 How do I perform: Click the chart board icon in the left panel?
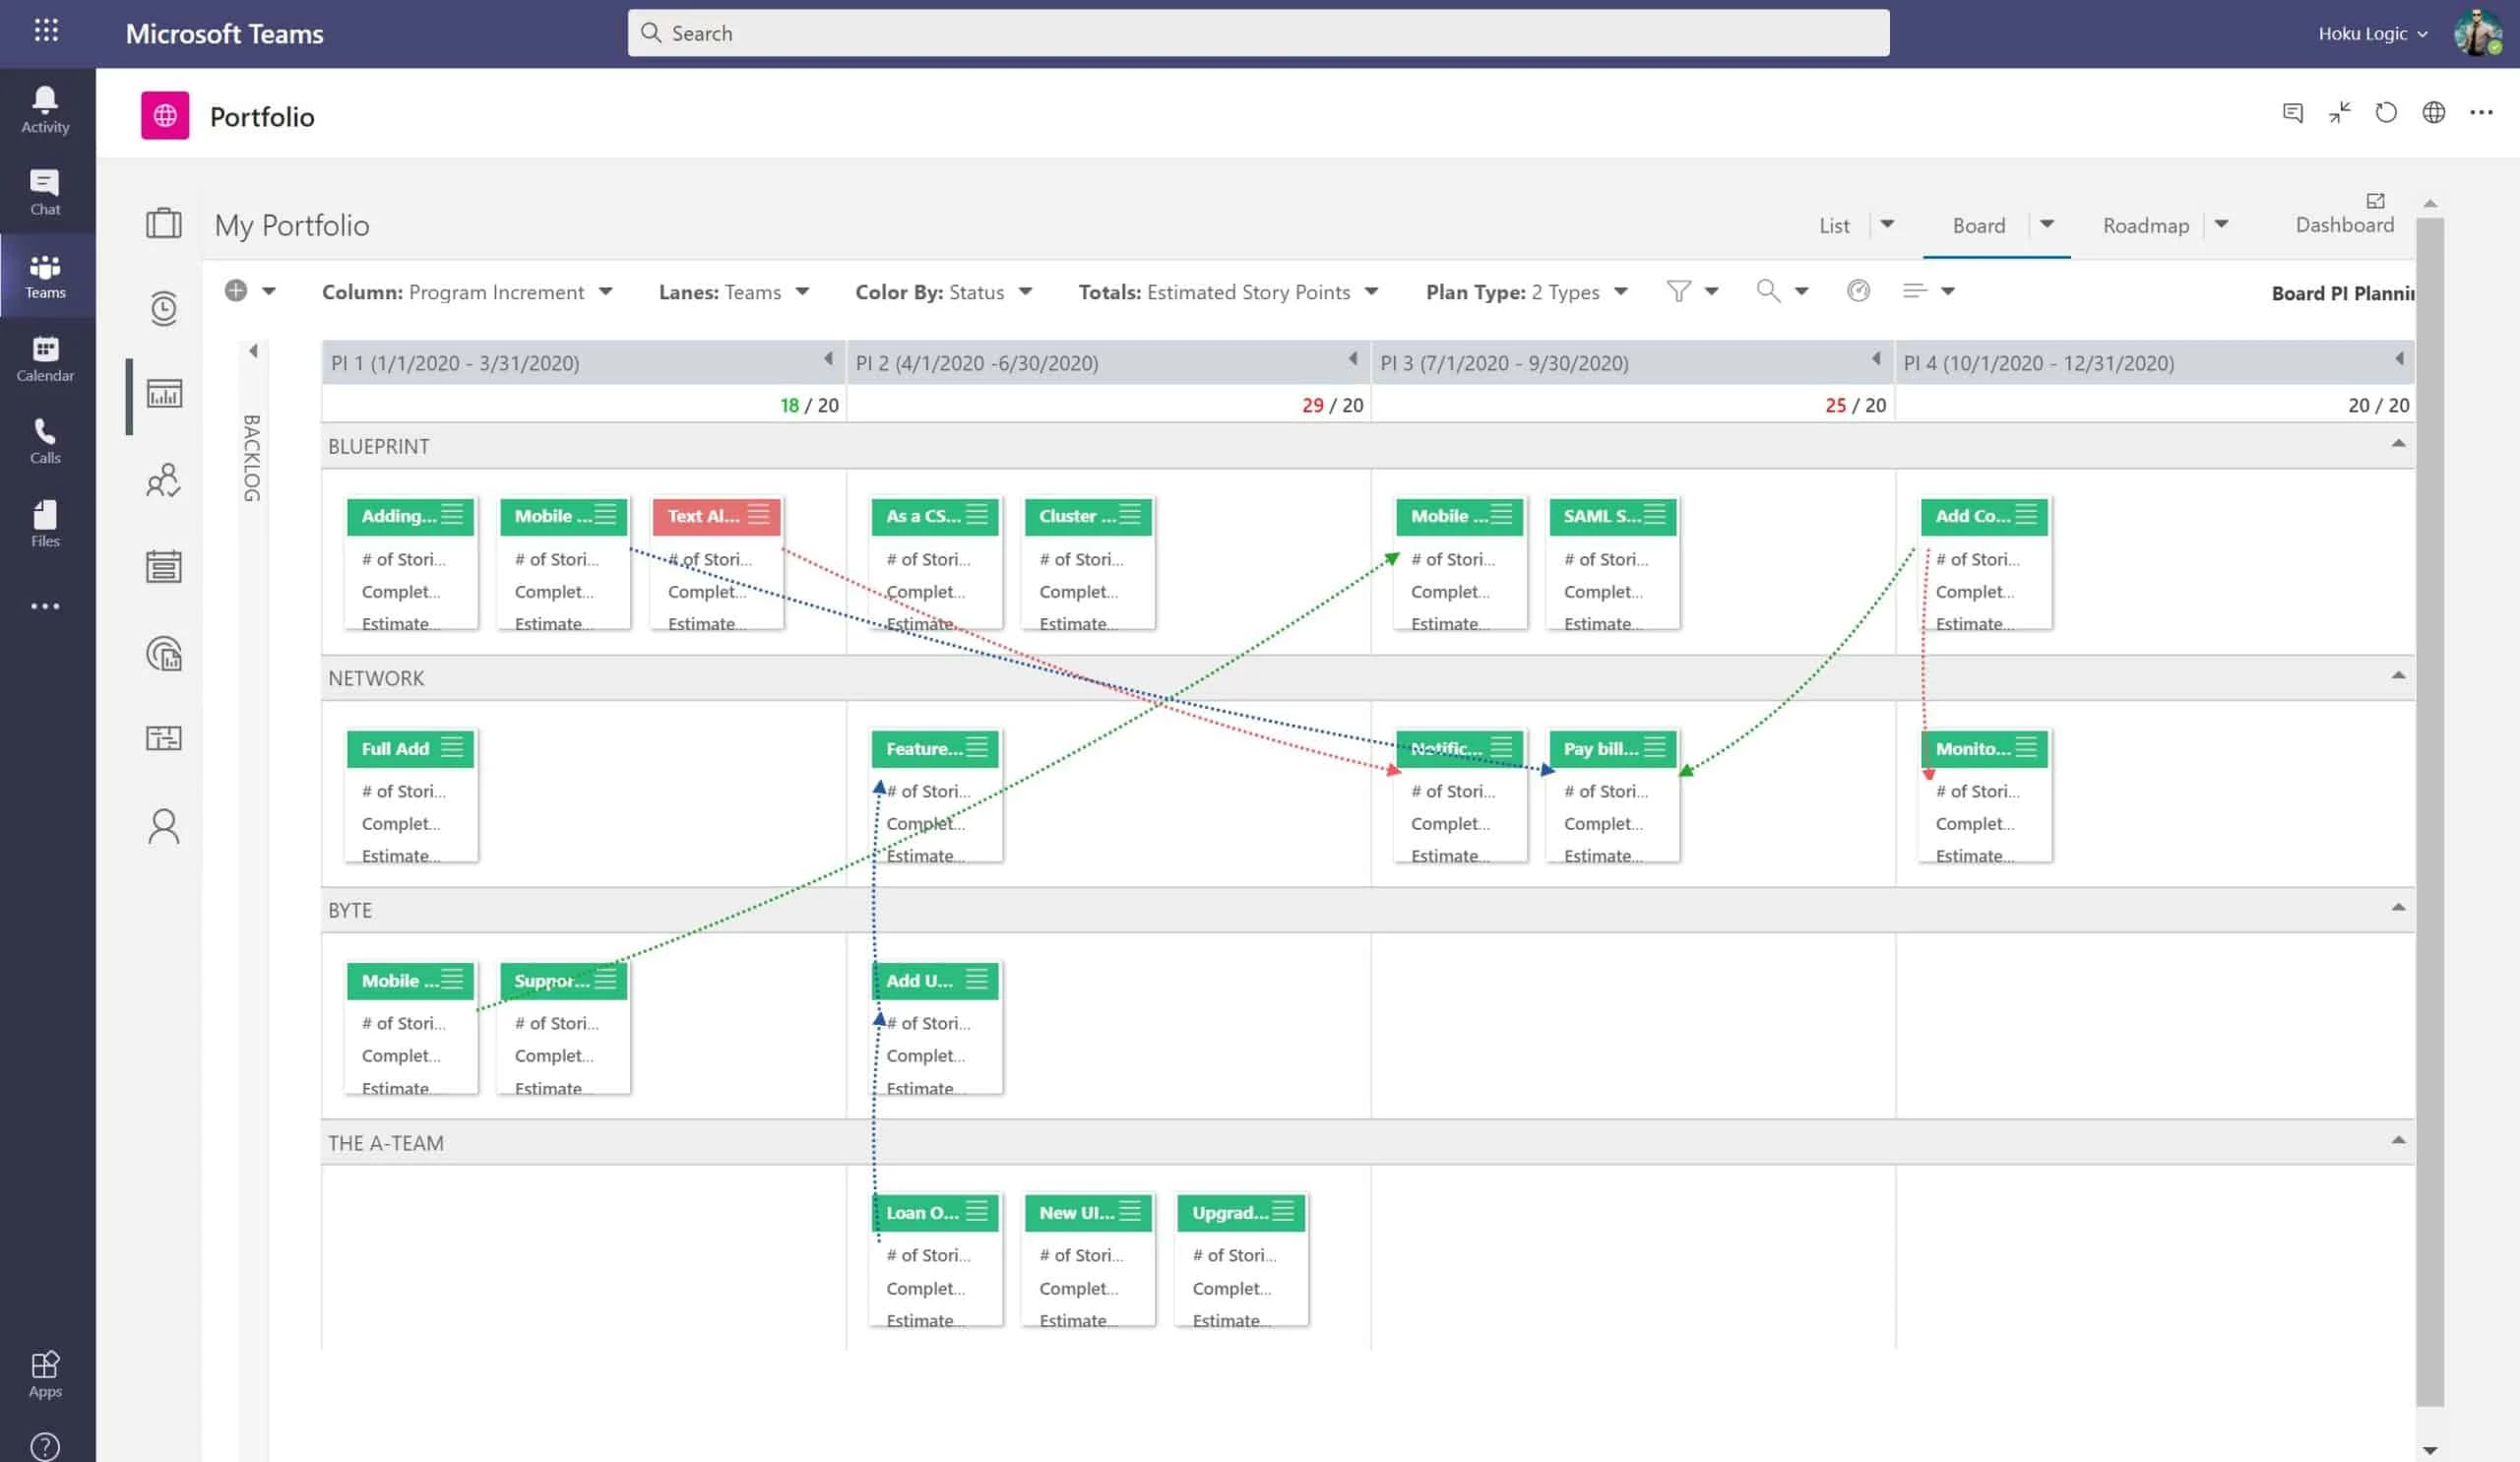(163, 395)
